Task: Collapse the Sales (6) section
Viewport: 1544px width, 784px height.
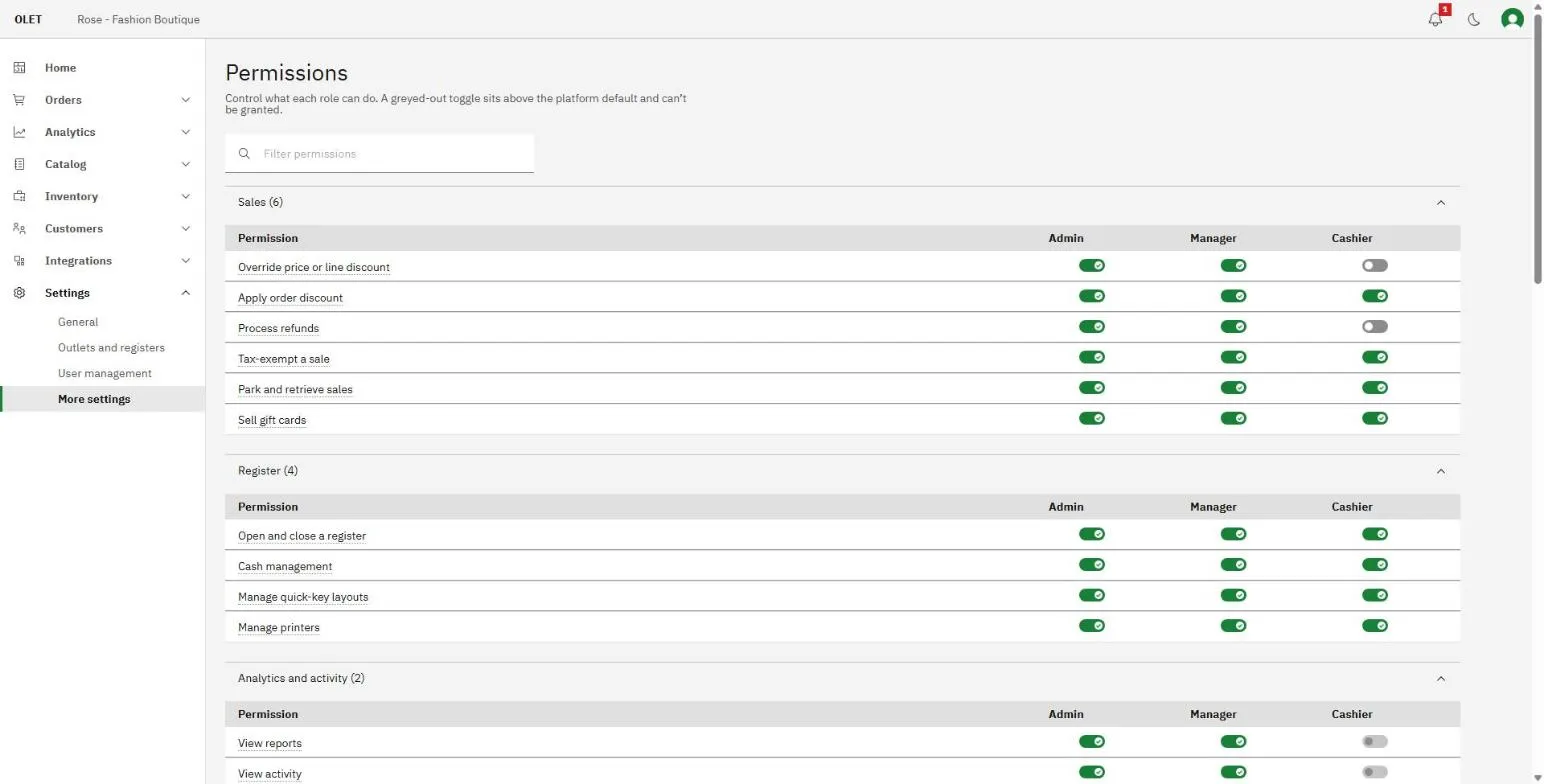Action: (1441, 203)
